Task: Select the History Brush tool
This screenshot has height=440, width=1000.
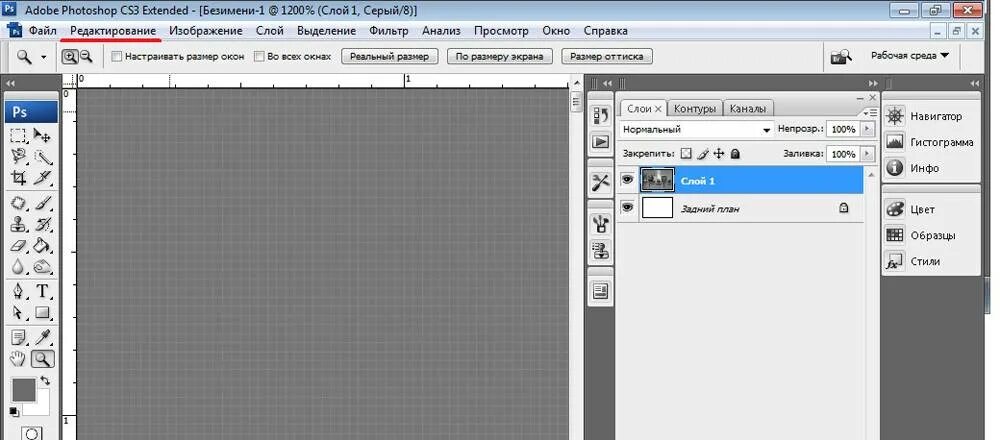Action: click(42, 224)
